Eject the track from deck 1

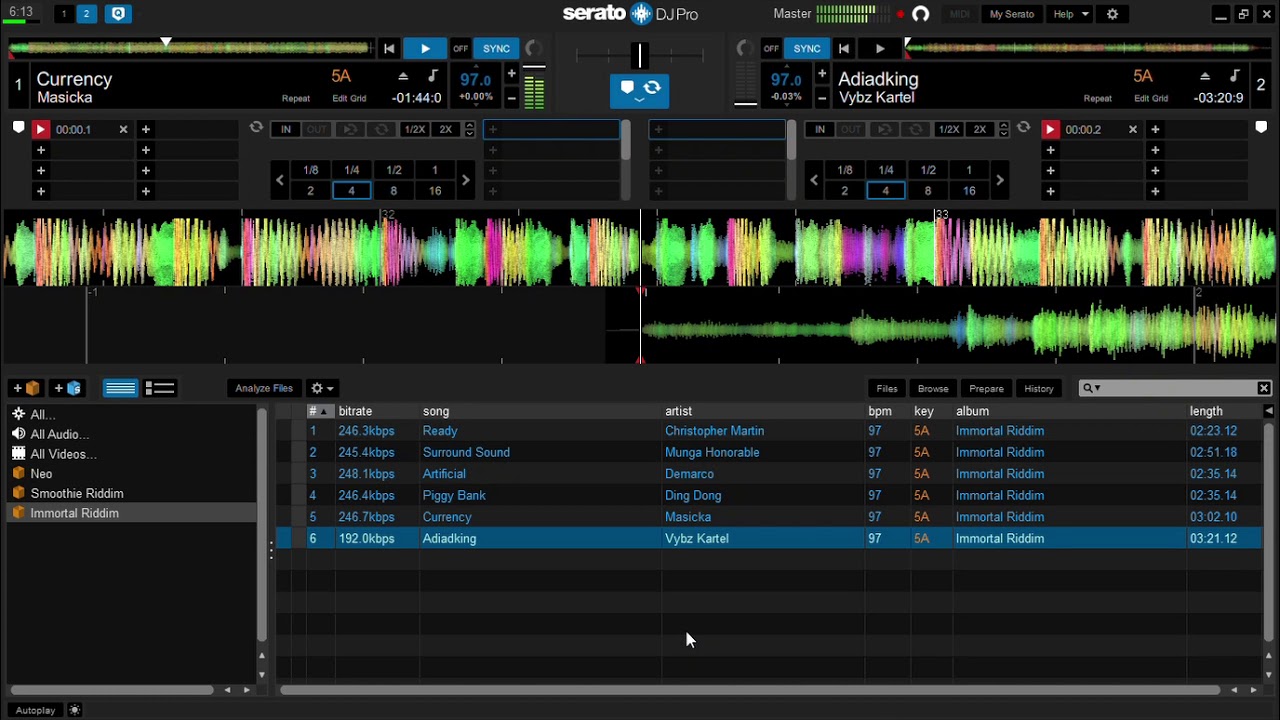pyautogui.click(x=403, y=77)
